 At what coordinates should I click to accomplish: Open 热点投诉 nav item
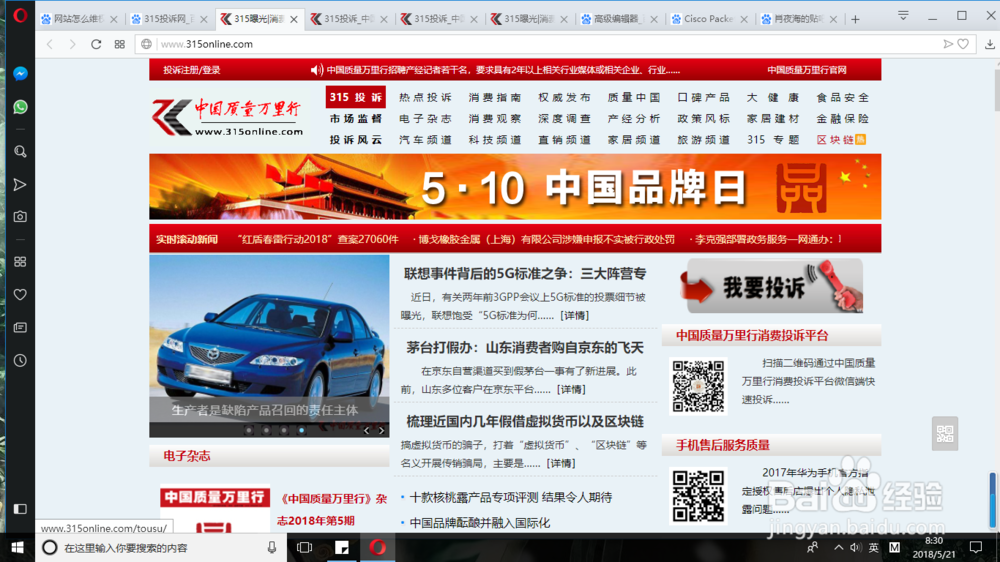point(425,98)
